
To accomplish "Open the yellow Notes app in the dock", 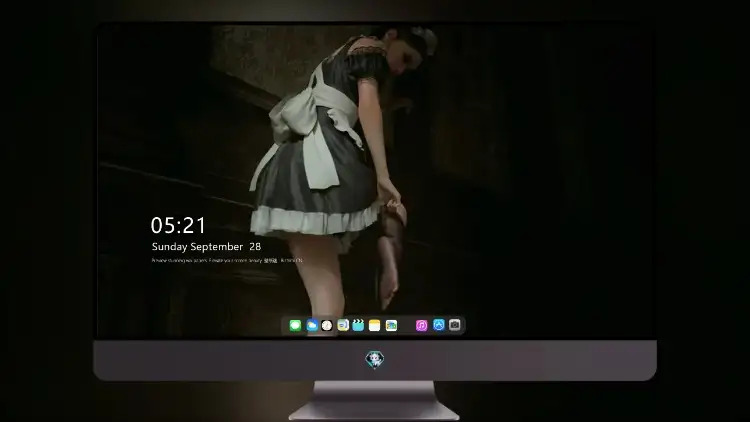I will pyautogui.click(x=375, y=325).
